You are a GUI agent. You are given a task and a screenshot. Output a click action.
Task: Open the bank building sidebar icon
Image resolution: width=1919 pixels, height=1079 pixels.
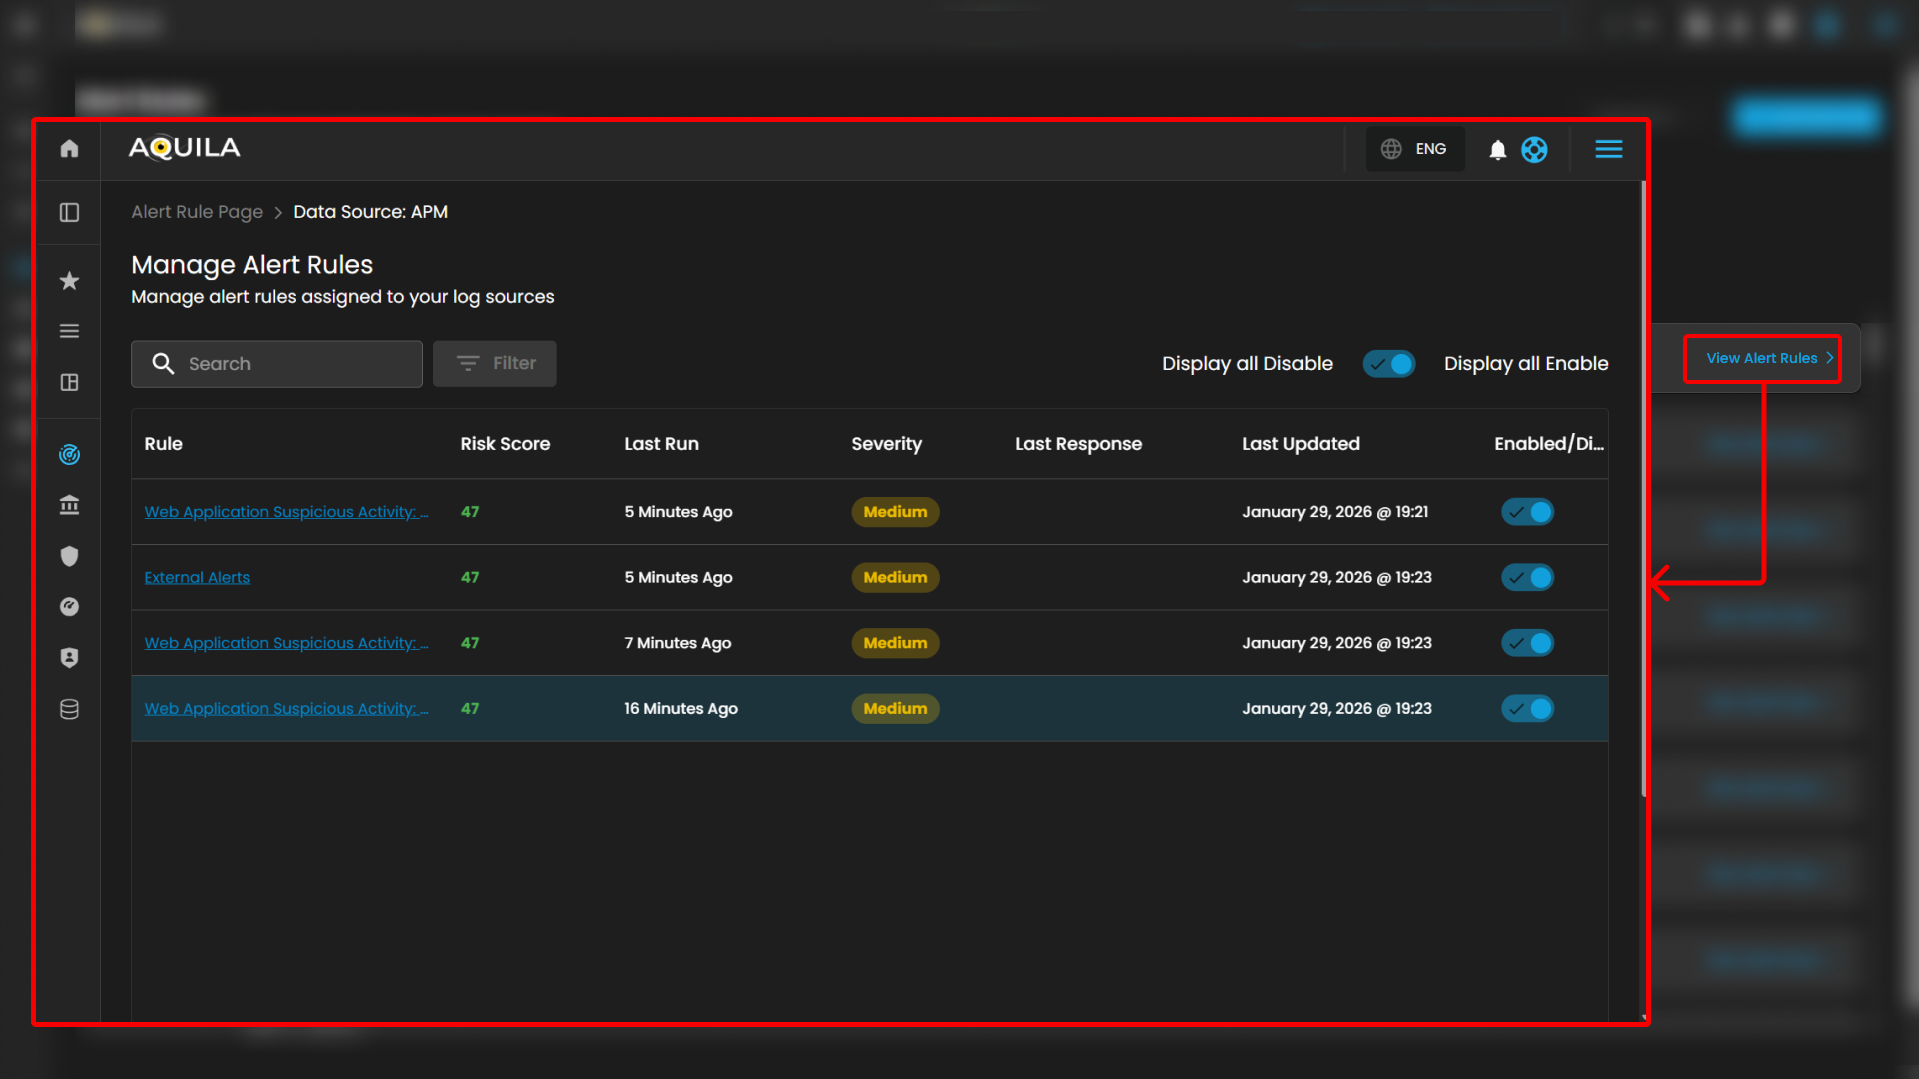[x=69, y=505]
